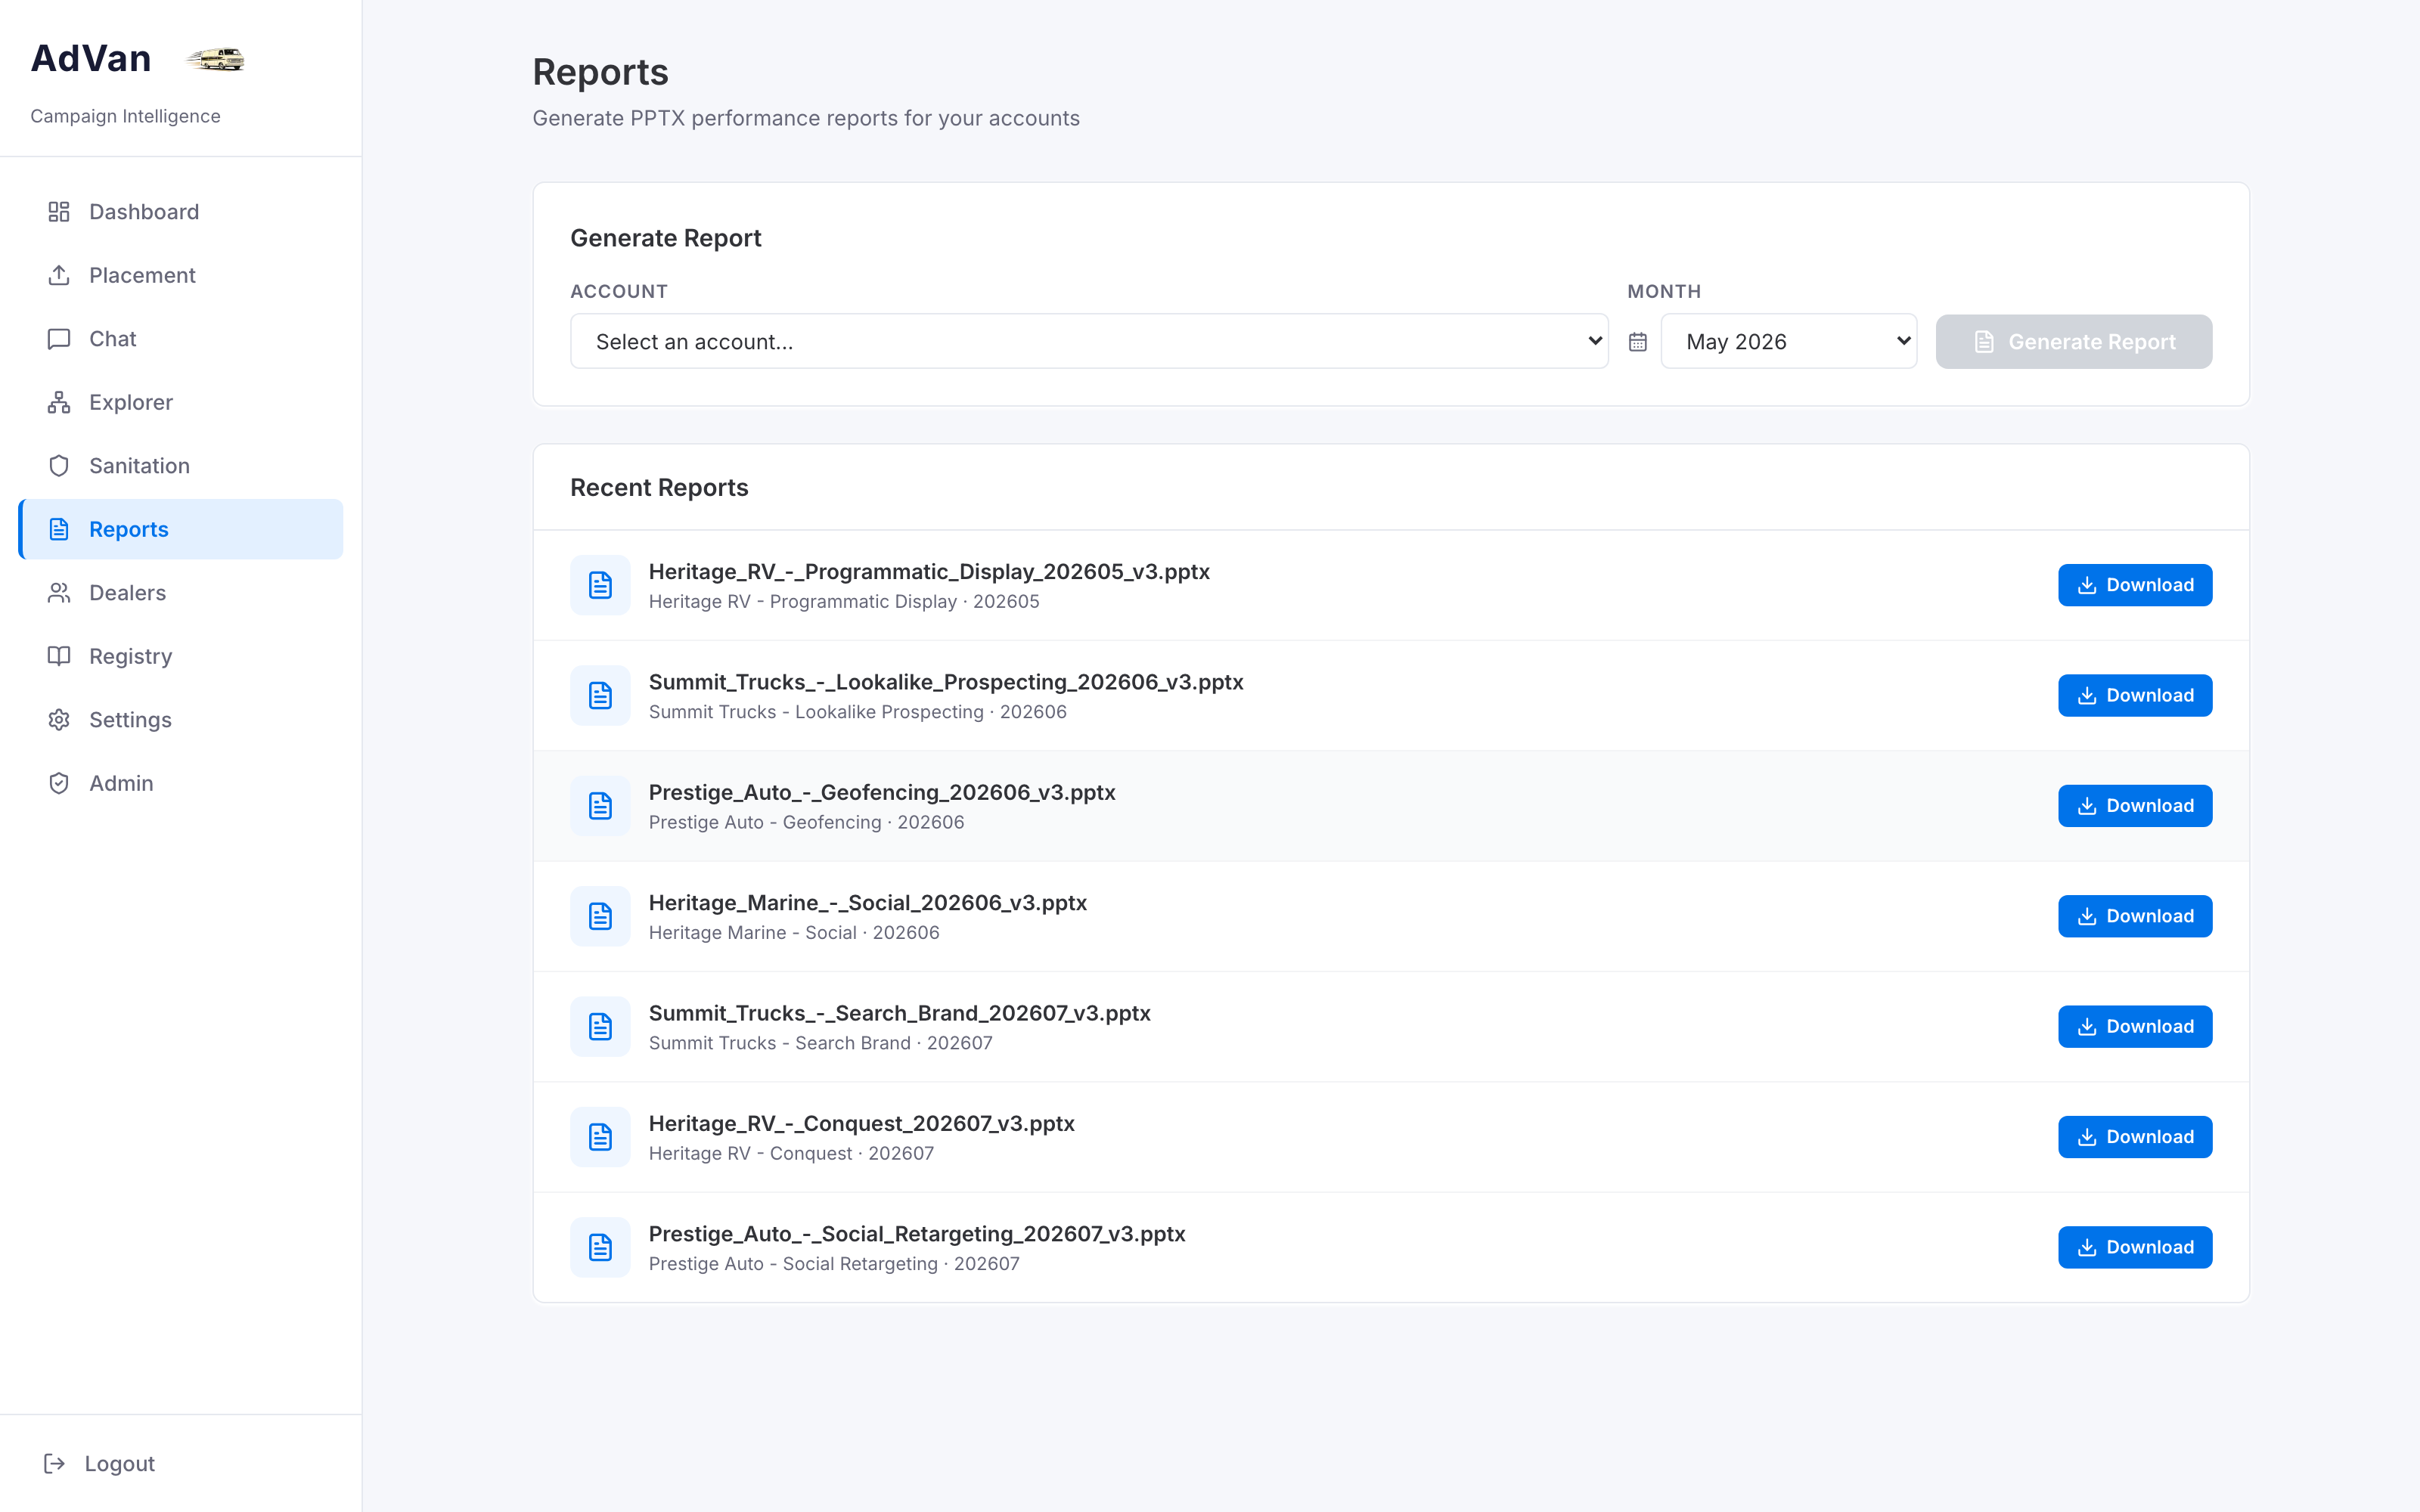Viewport: 2420px width, 1512px height.
Task: Click file icon for Prestige_Auto Geofencing report
Action: [600, 806]
